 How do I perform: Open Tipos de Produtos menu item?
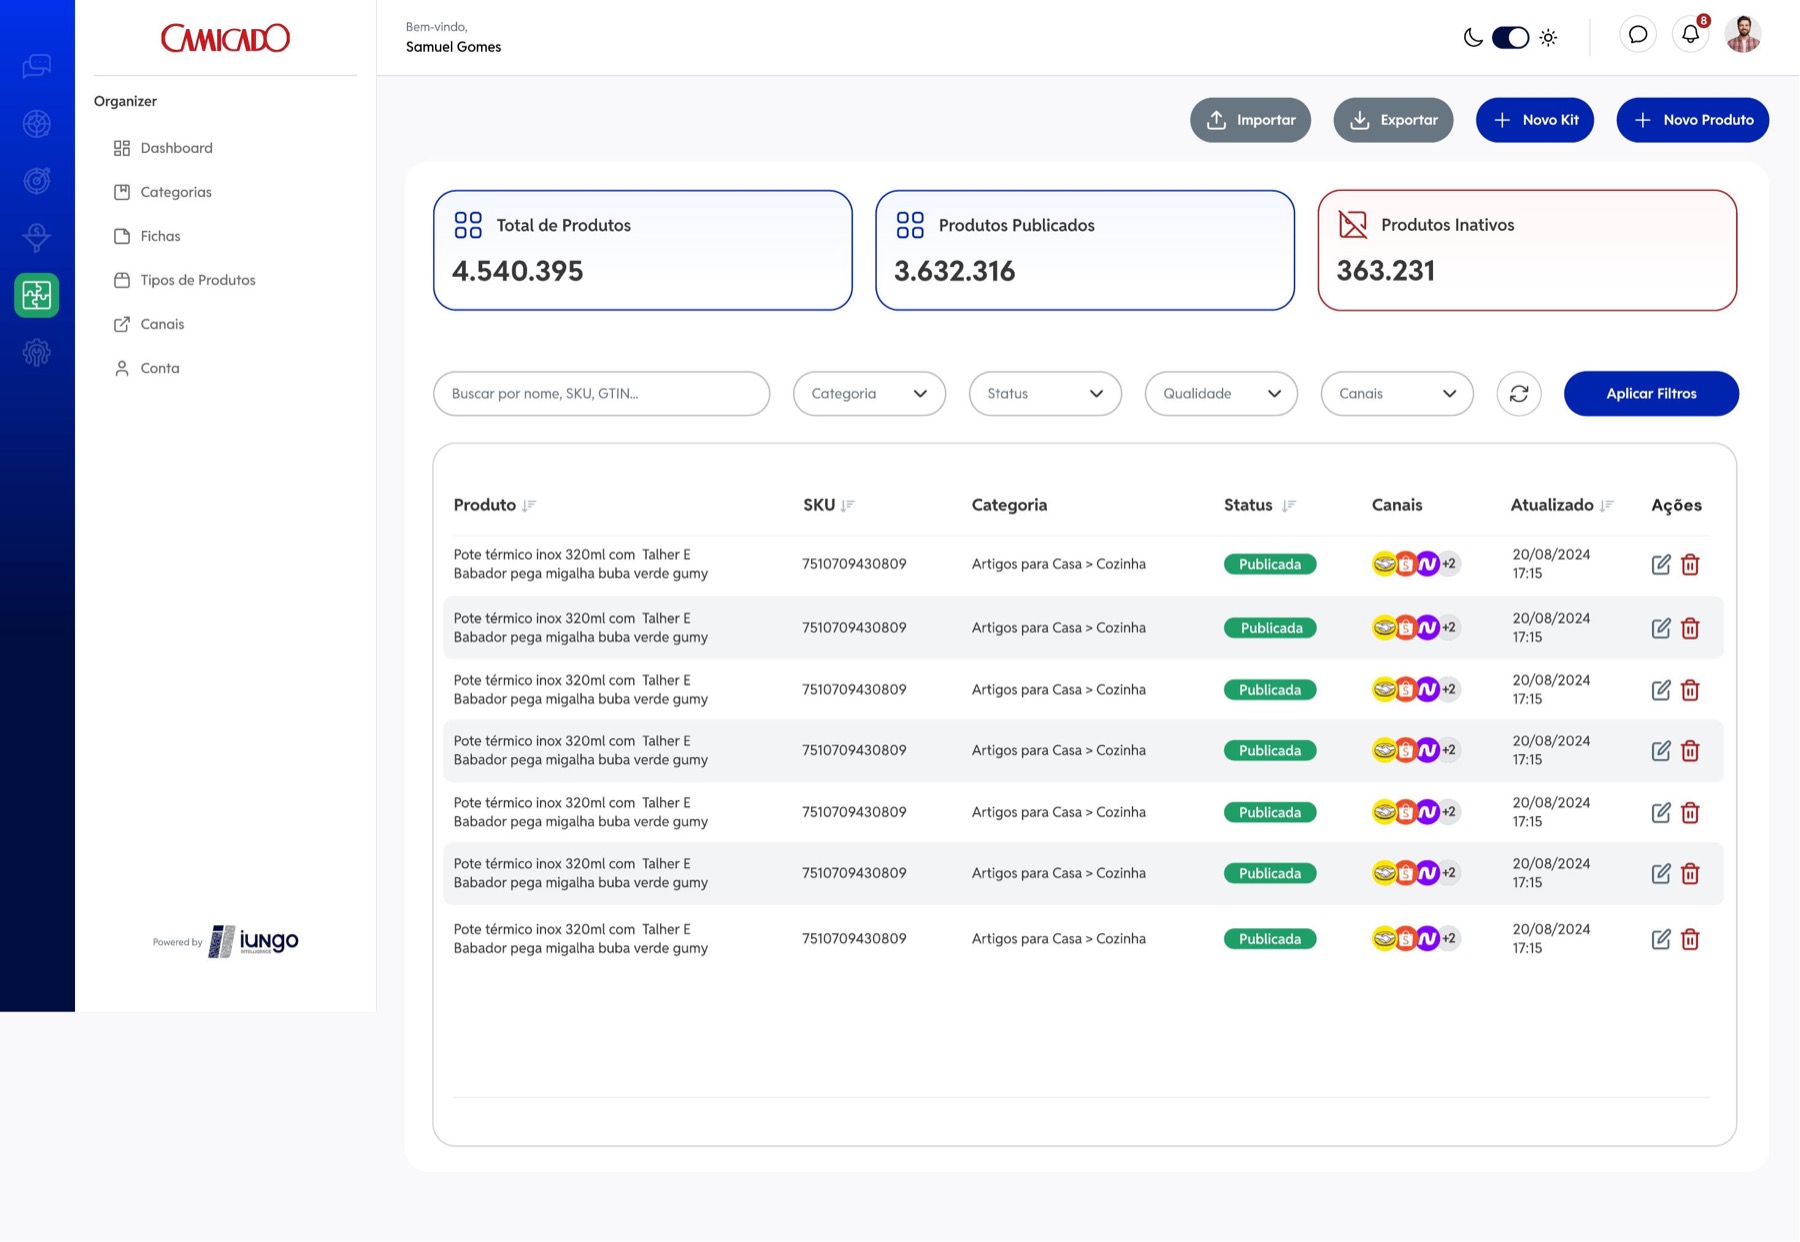tap(185, 280)
